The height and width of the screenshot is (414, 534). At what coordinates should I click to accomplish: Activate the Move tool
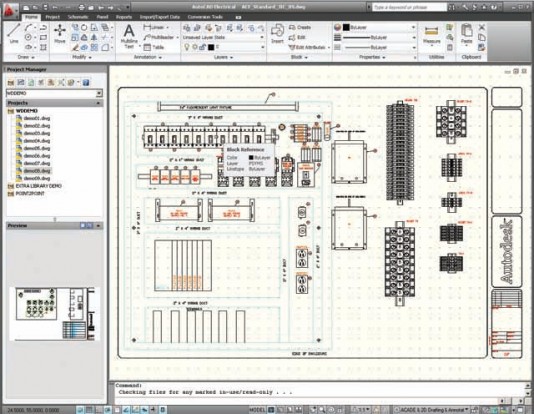click(x=60, y=34)
